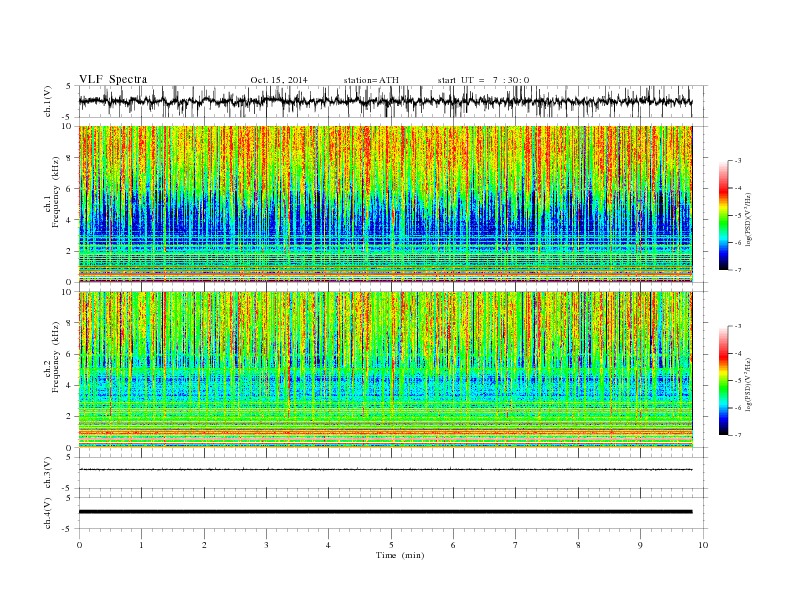Click the time axis tick label '5'
This screenshot has height=612, width=792.
click(x=391, y=545)
